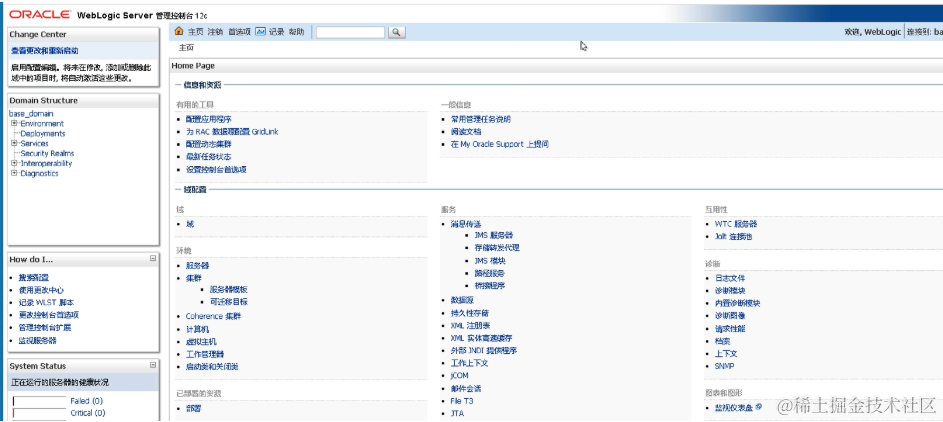Screen dimensions: 943x422
Task: Open the Jolt 连接池 link
Action: coord(733,236)
